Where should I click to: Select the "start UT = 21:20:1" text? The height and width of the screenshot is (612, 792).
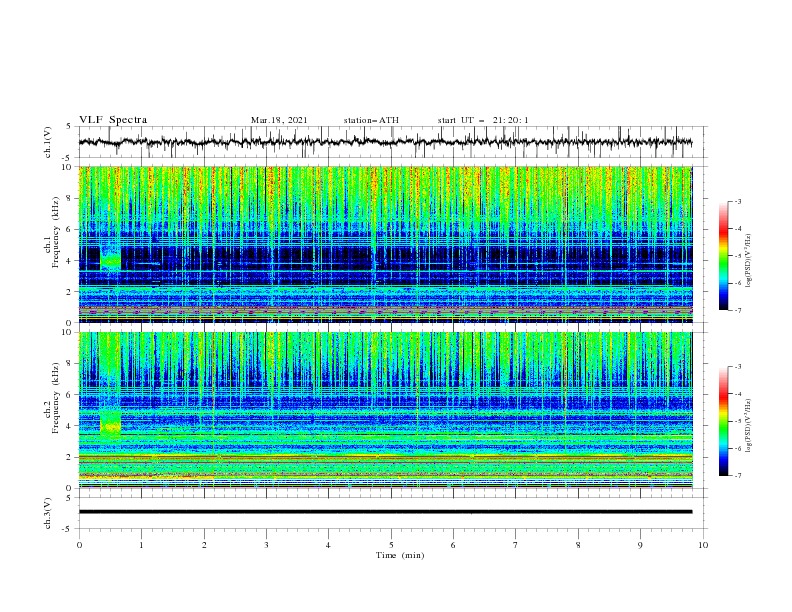pyautogui.click(x=483, y=120)
